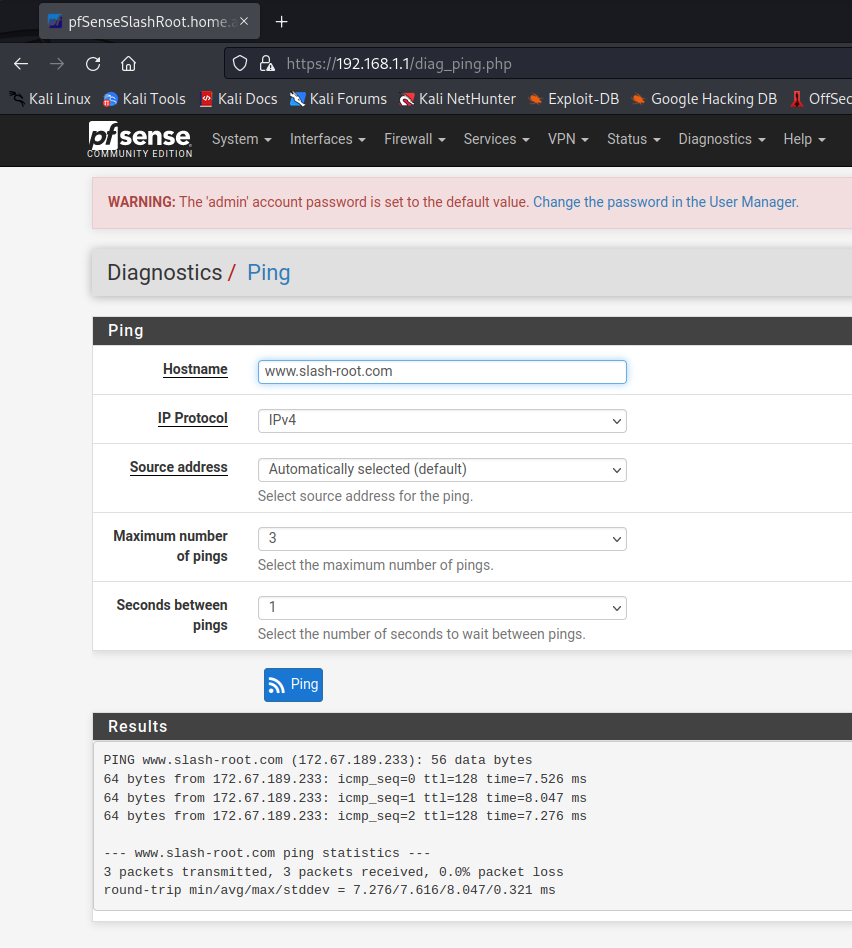Open the Exploit-DB bookmark
Viewport: 852px width, 948px height.
point(574,99)
